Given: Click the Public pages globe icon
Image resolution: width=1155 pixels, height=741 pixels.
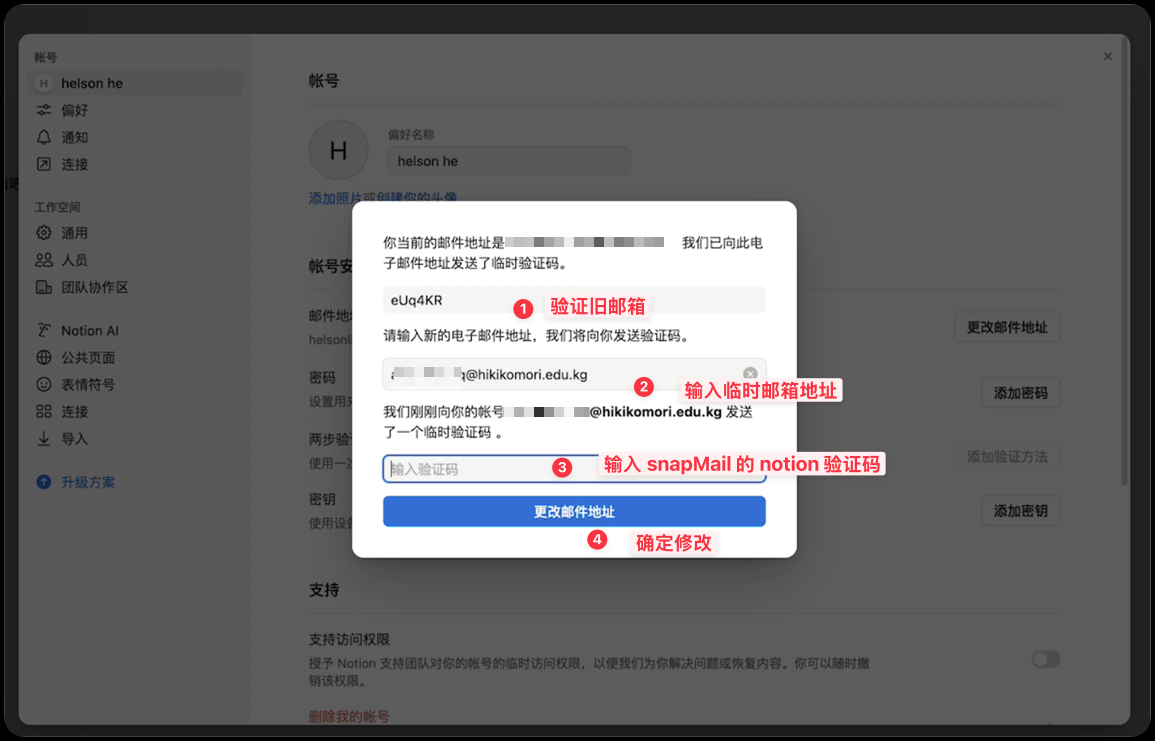Looking at the screenshot, I should [x=44, y=358].
